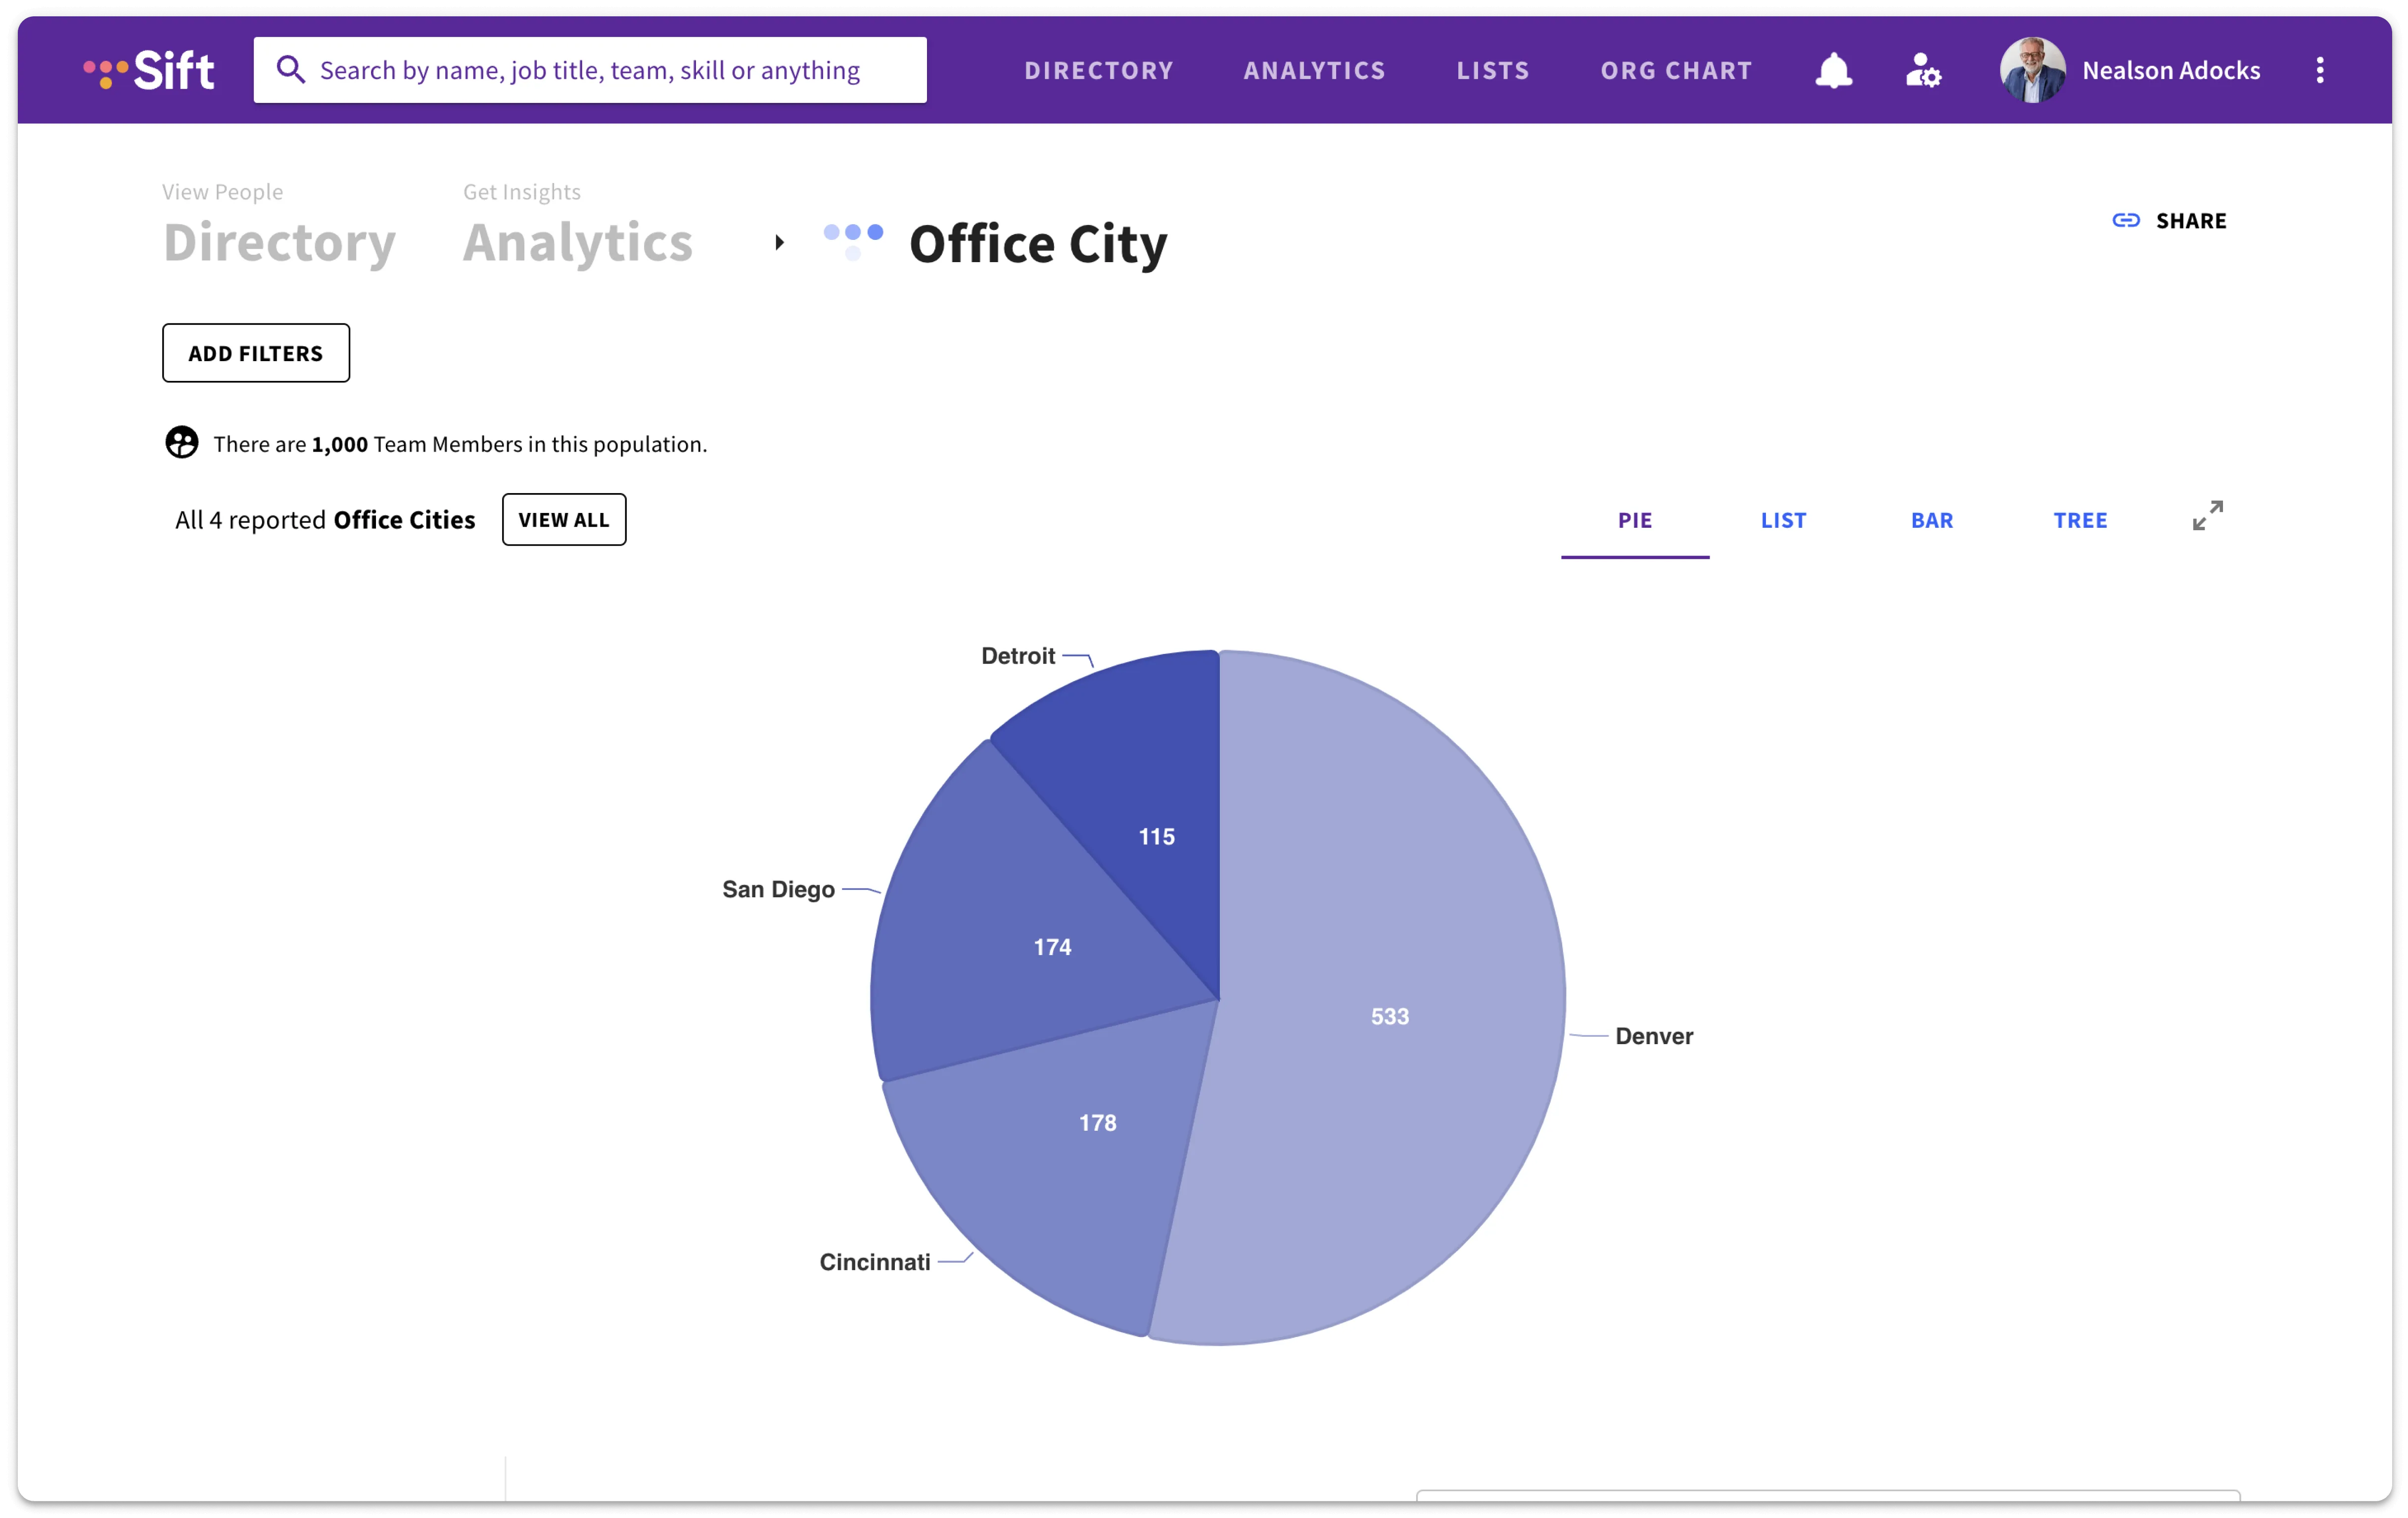Click ADD FILTERS button

(x=255, y=352)
